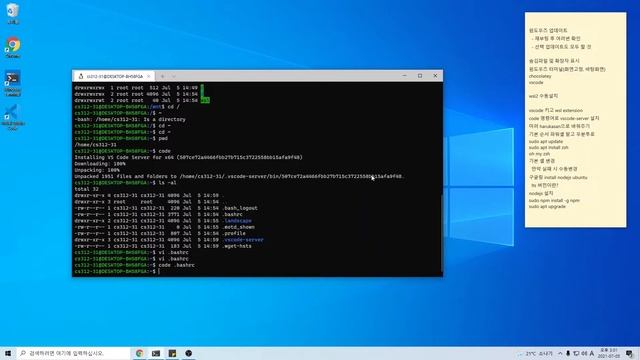Click the 'wsl2' line in sticky note
The width and height of the screenshot is (640, 360).
coord(543,96)
